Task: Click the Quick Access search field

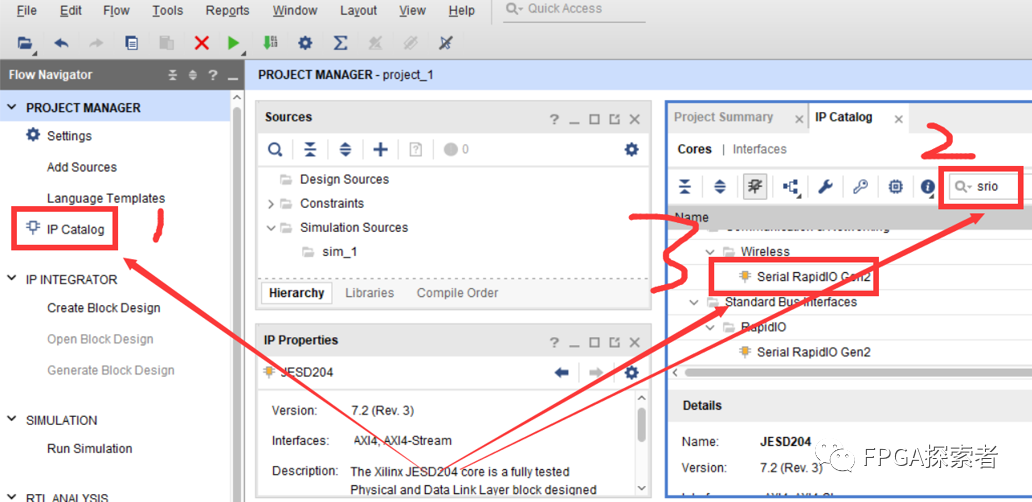Action: (x=574, y=9)
